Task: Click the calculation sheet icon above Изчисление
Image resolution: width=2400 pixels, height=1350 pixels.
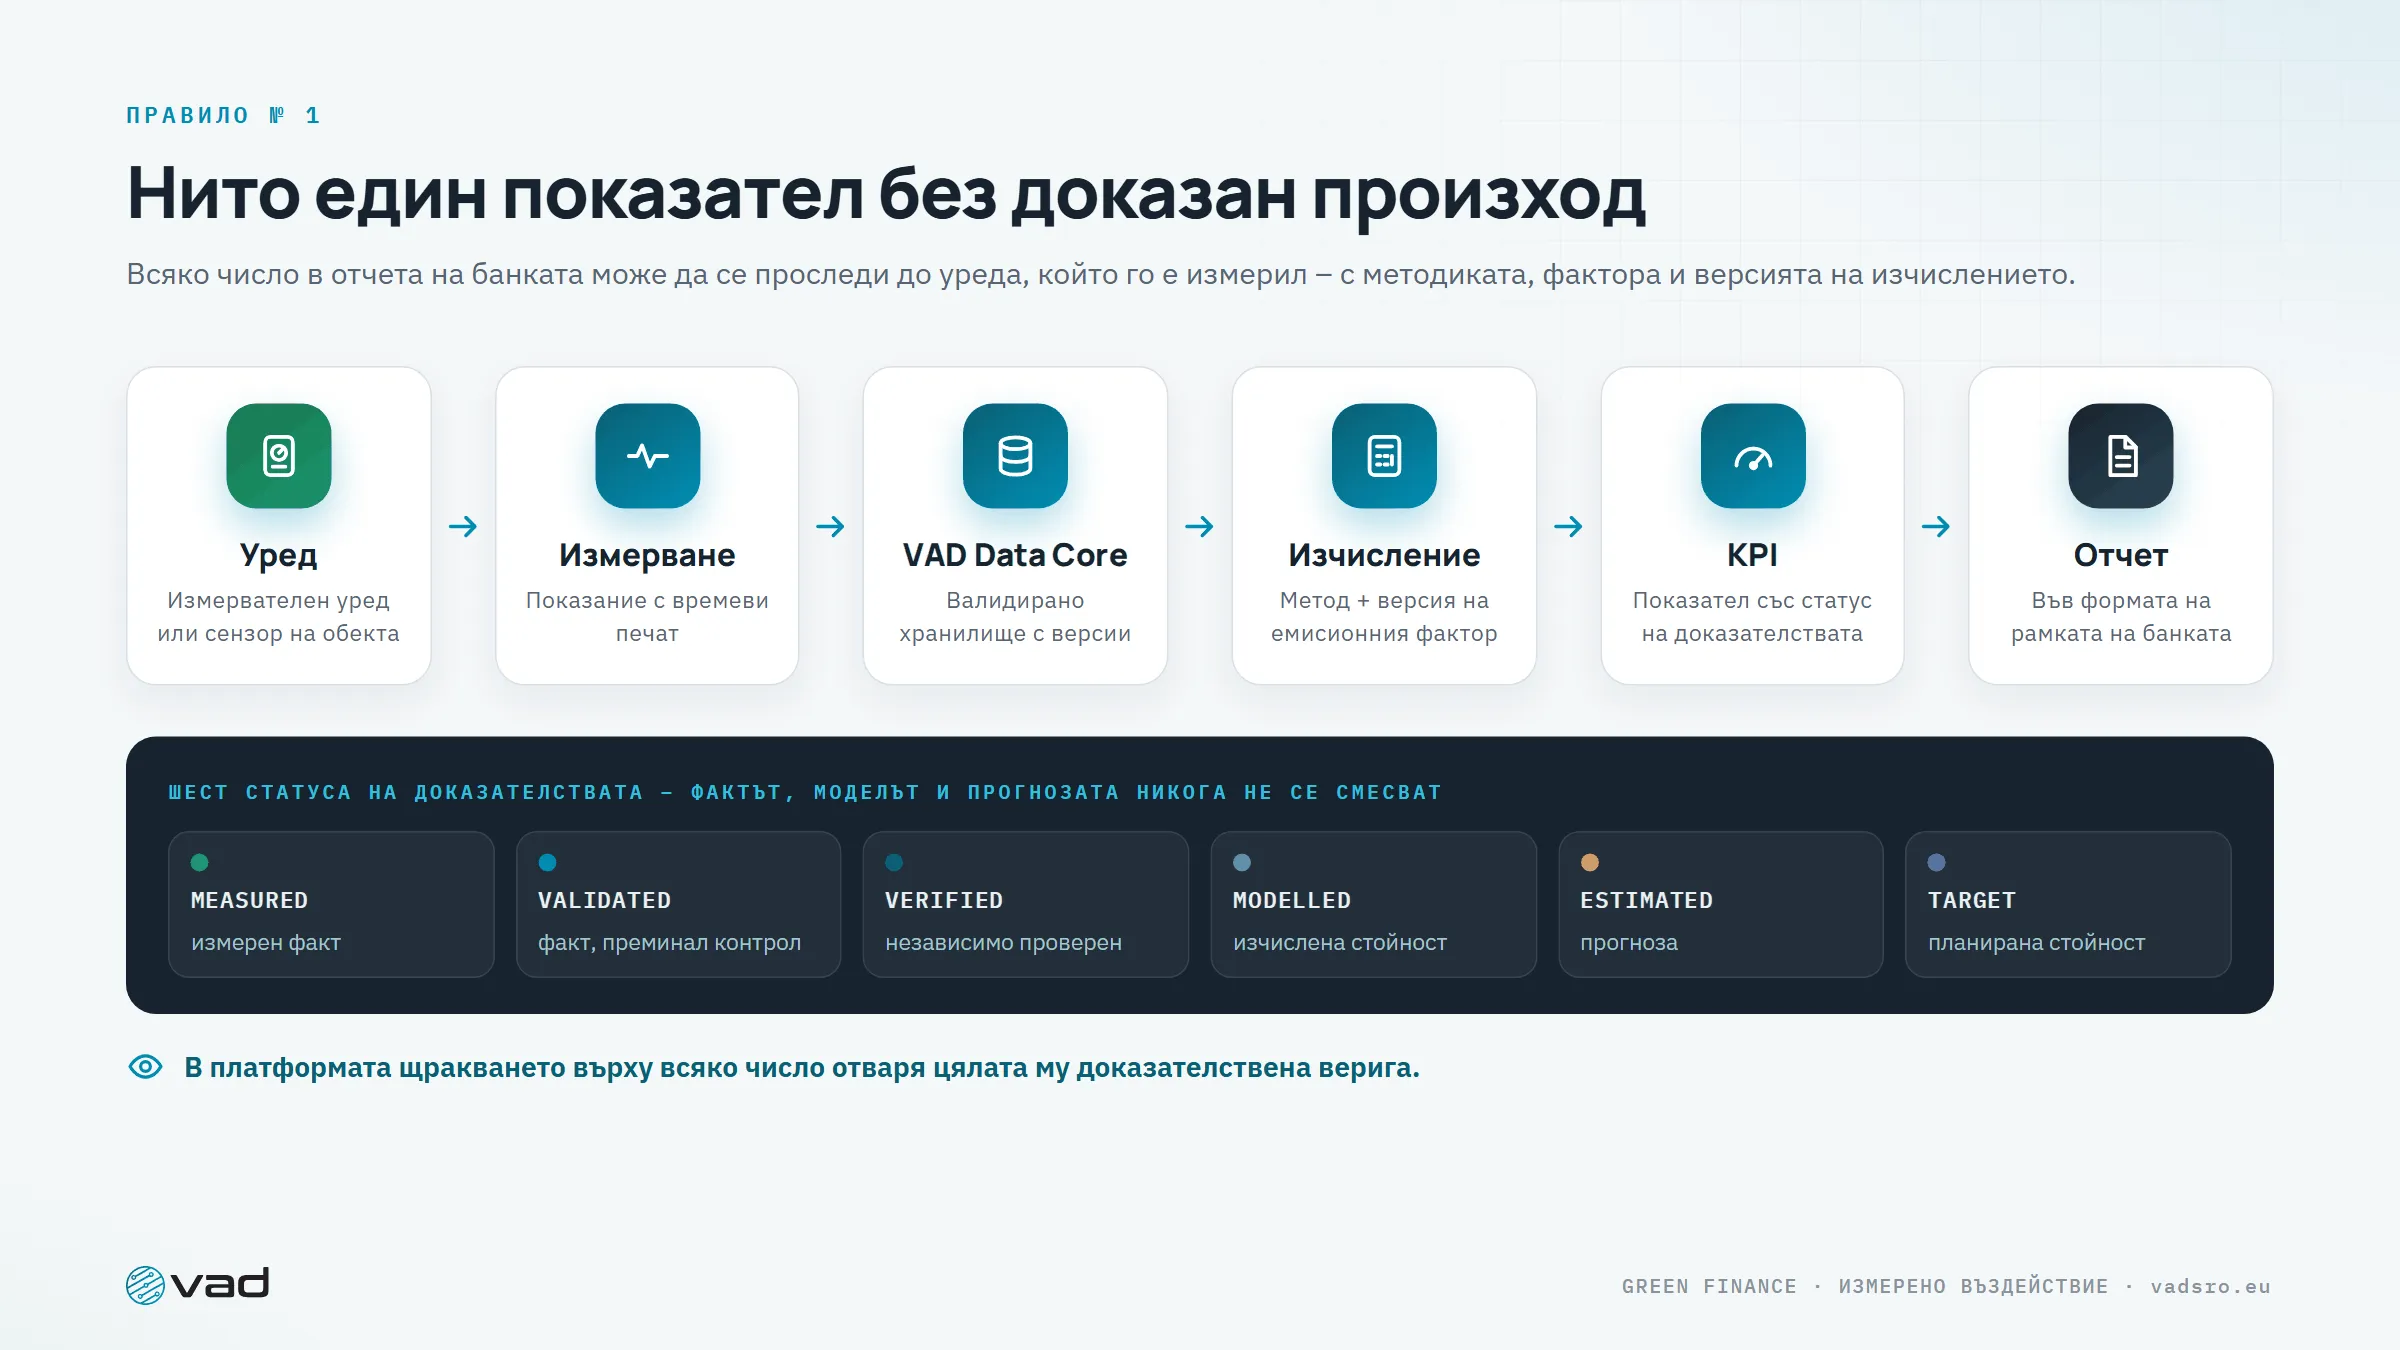Action: pyautogui.click(x=1384, y=456)
